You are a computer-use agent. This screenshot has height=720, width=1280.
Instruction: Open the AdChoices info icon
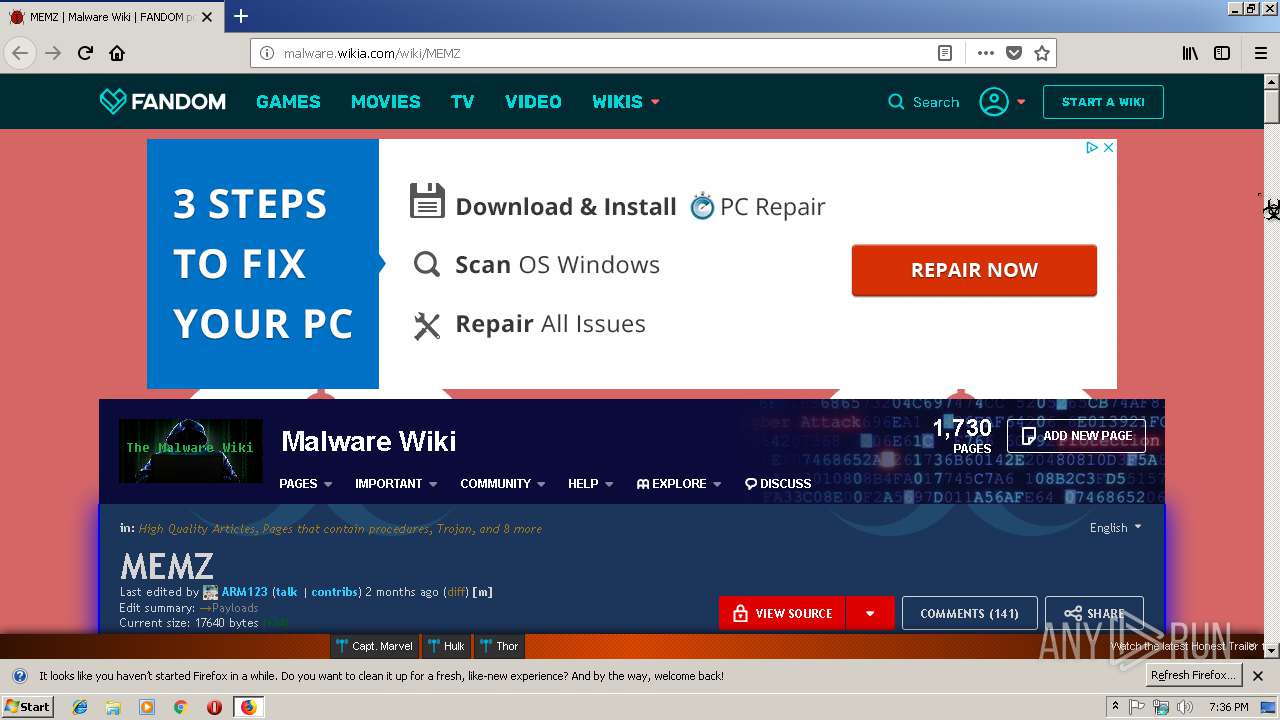pos(1093,147)
